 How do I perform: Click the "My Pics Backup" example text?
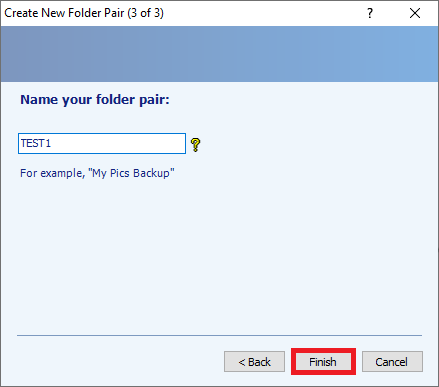[131, 173]
